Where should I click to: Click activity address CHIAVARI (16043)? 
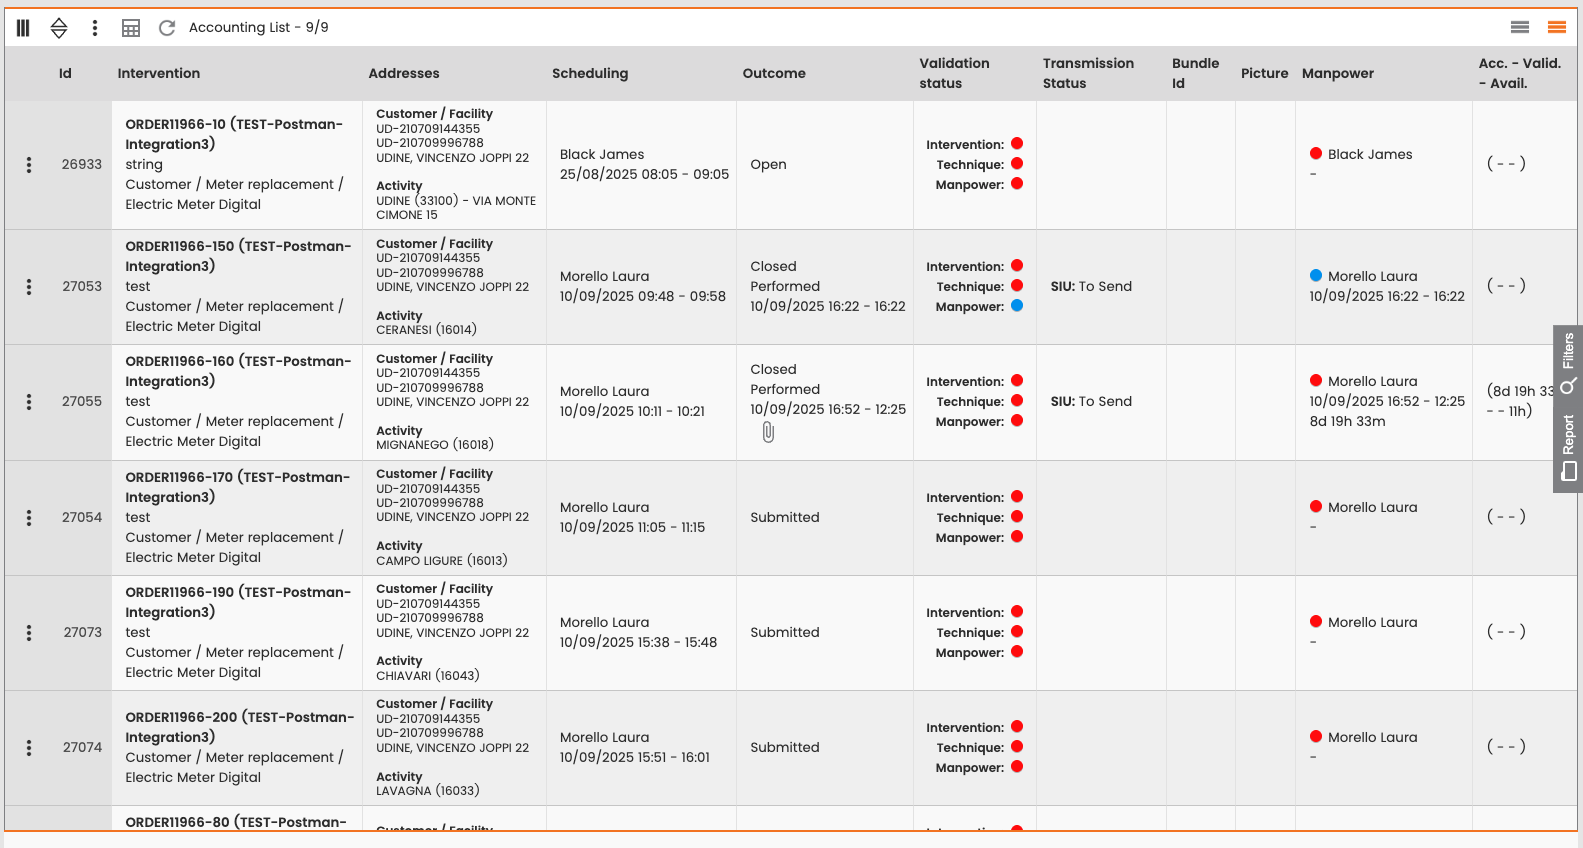point(428,676)
